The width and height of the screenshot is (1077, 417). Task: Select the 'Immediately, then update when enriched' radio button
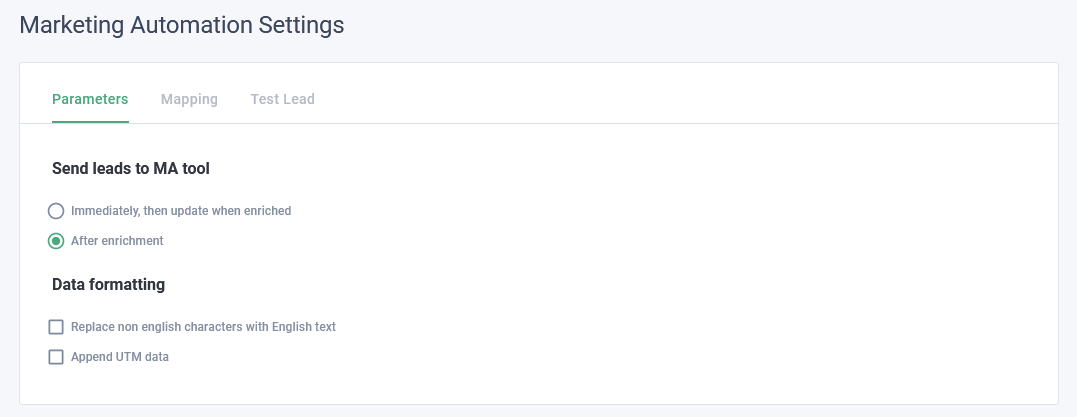56,211
